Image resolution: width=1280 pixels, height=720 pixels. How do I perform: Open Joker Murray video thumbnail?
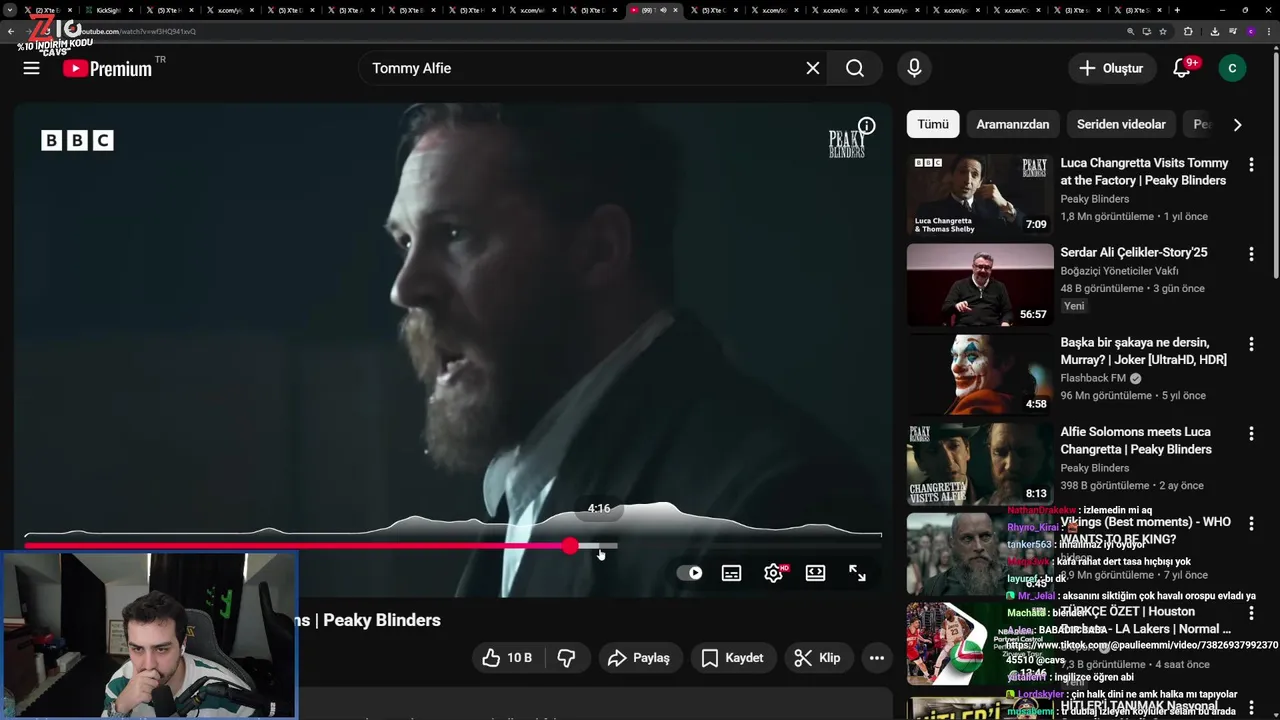click(x=980, y=374)
